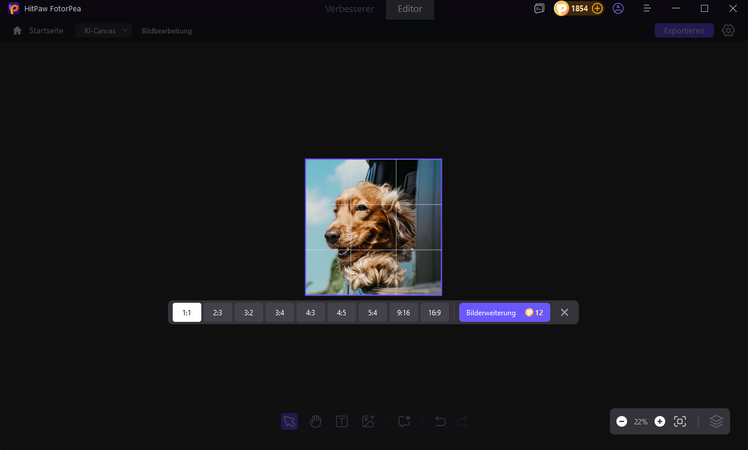
Task: Click the dog image on canvas
Action: pos(374,227)
